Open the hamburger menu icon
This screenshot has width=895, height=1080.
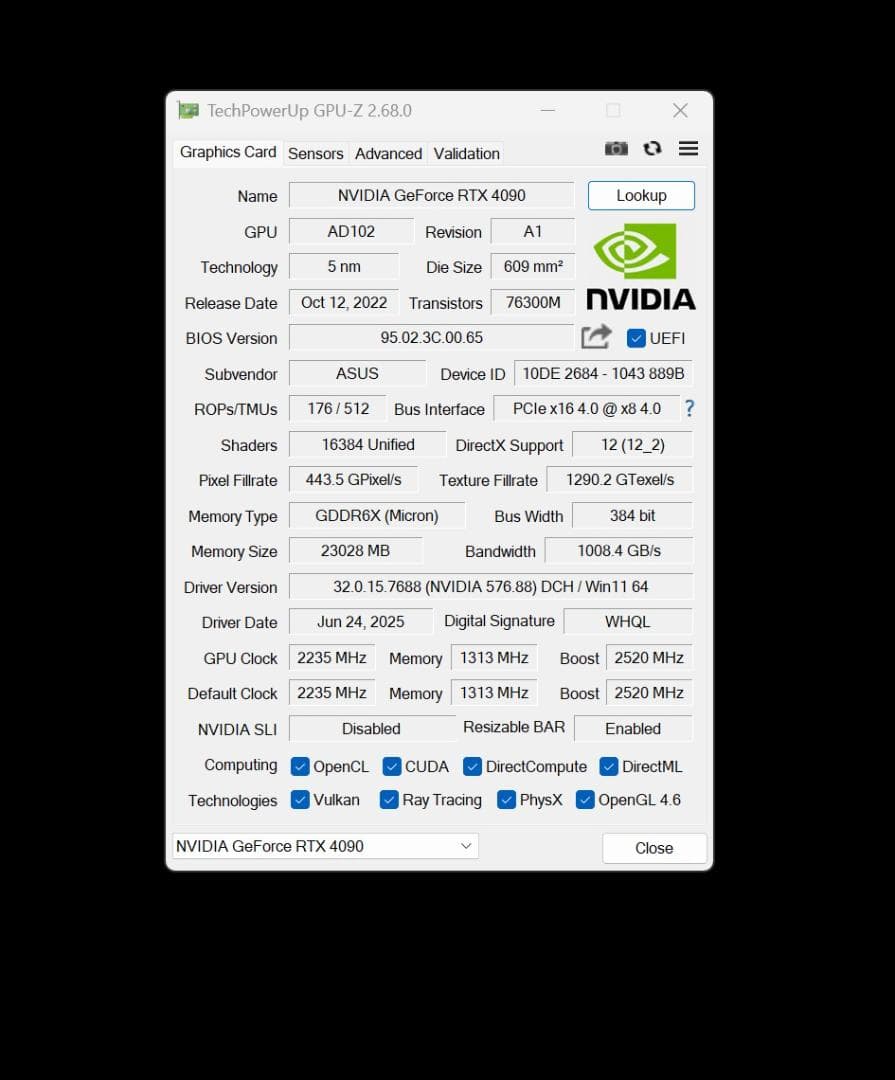click(688, 148)
